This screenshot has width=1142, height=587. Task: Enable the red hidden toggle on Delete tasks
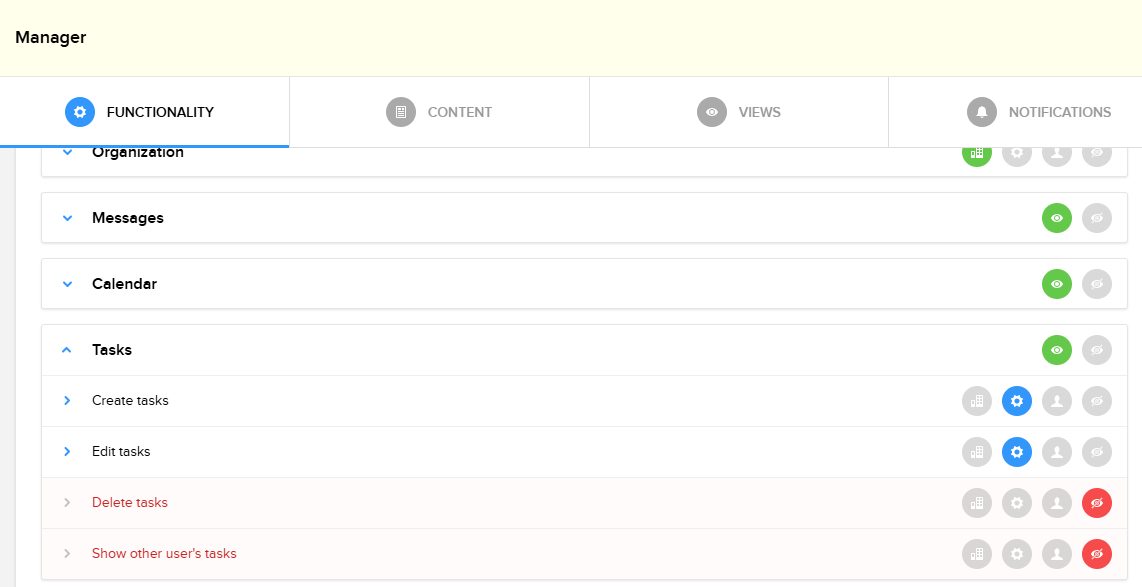[x=1097, y=503]
